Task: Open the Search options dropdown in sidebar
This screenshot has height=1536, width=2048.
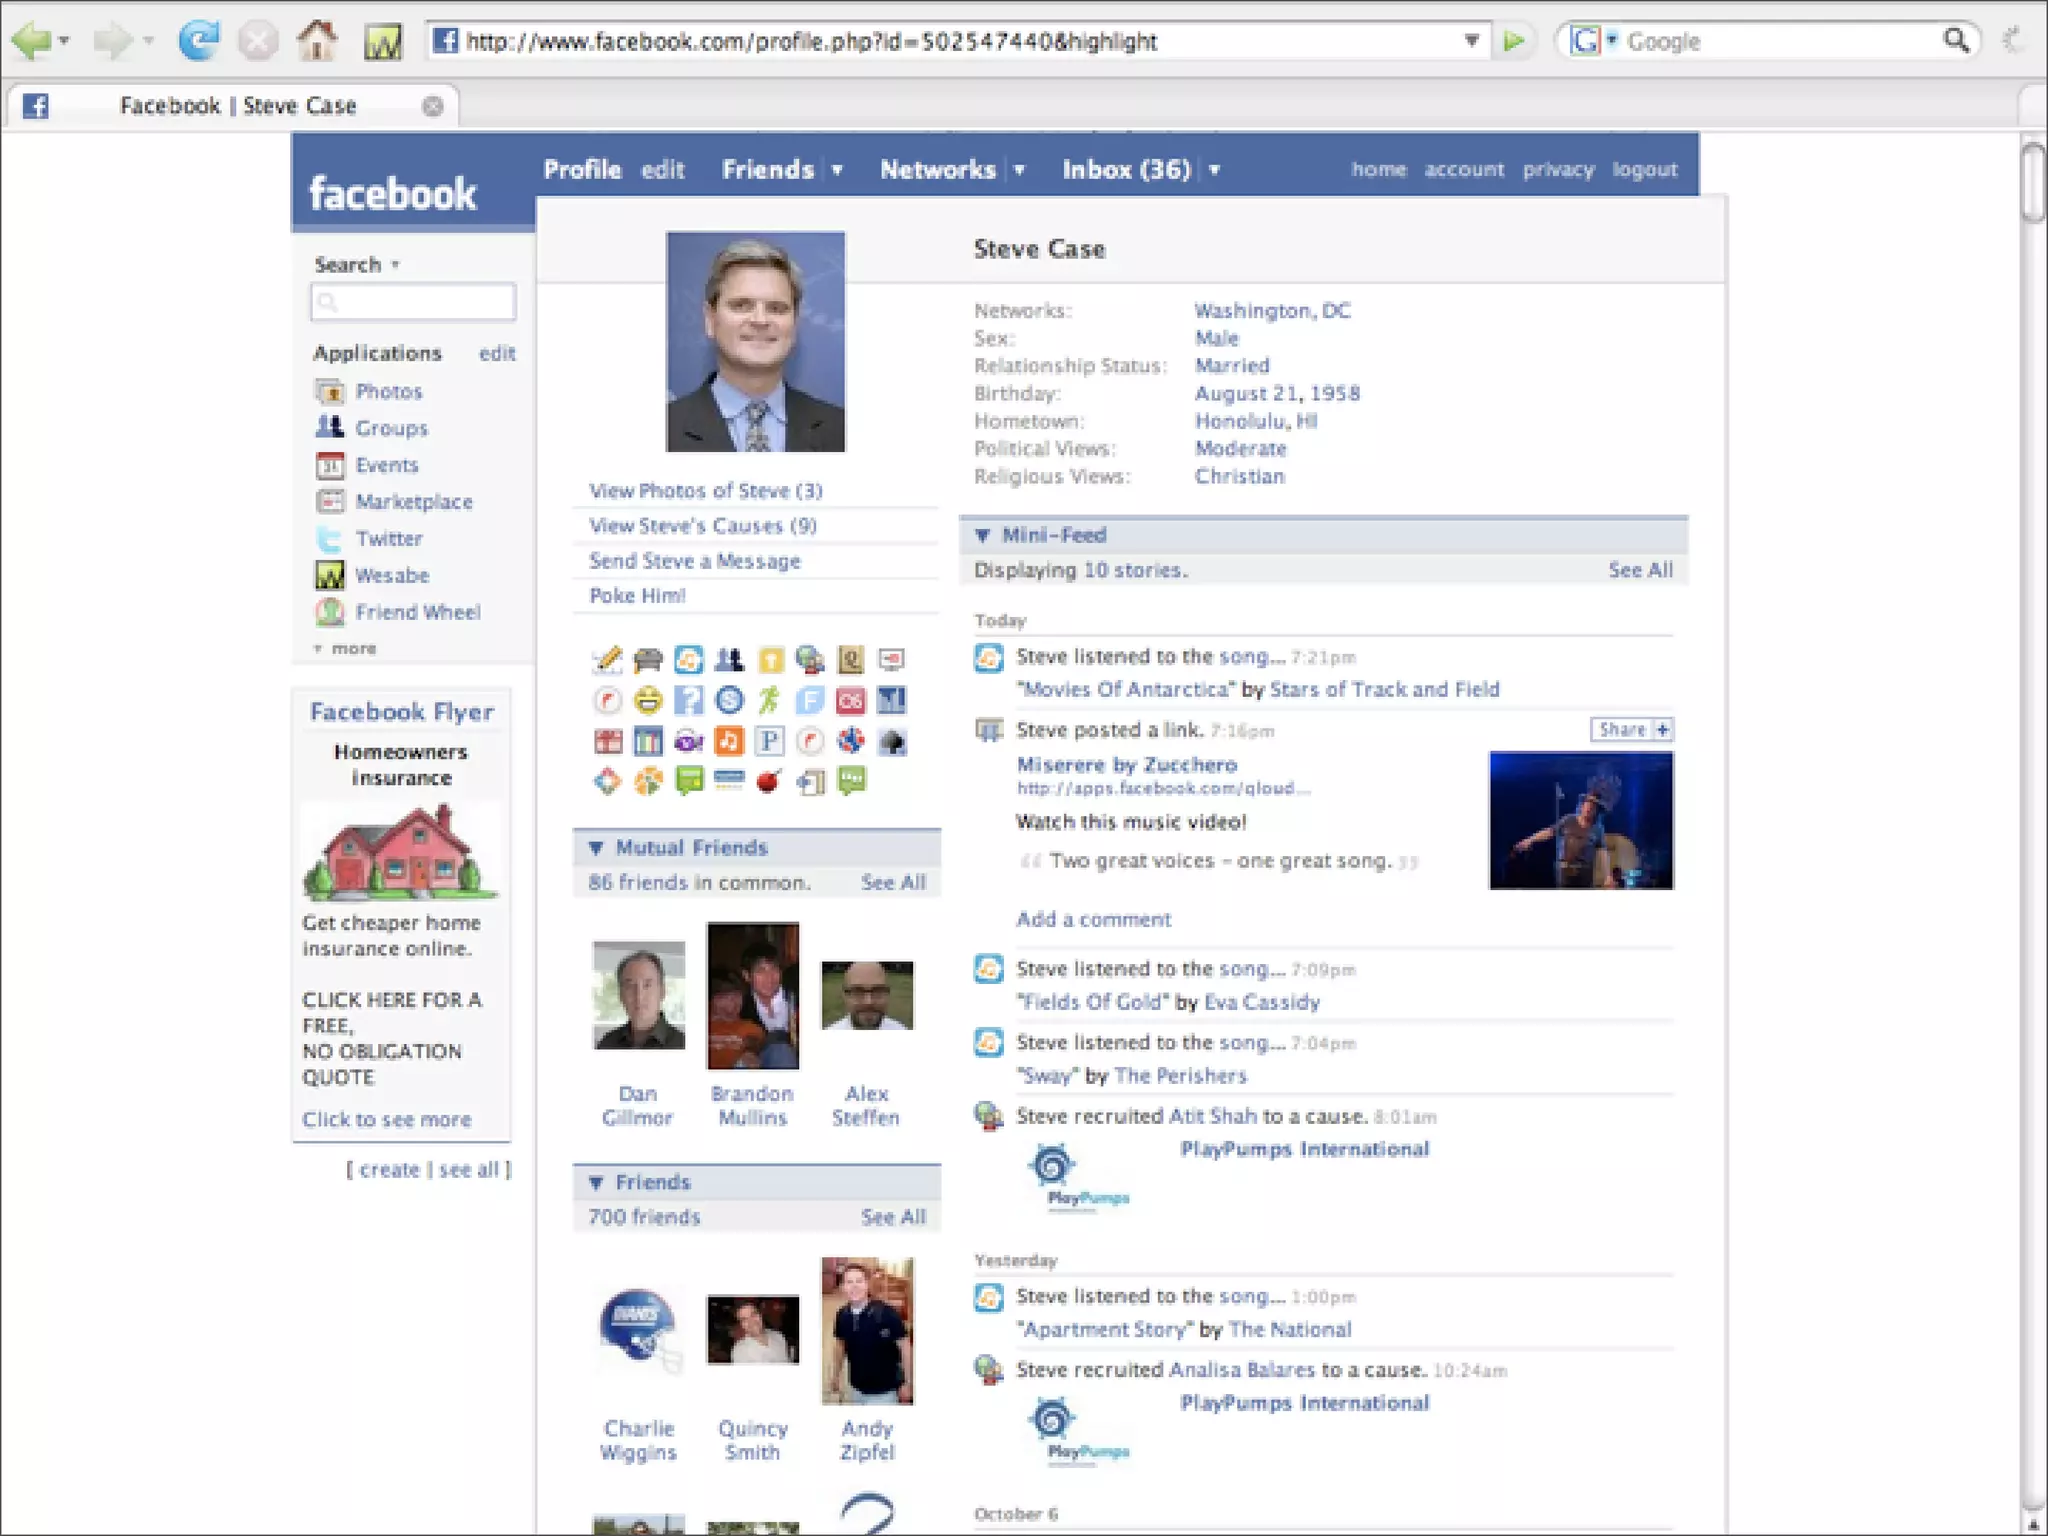Action: pos(395,265)
